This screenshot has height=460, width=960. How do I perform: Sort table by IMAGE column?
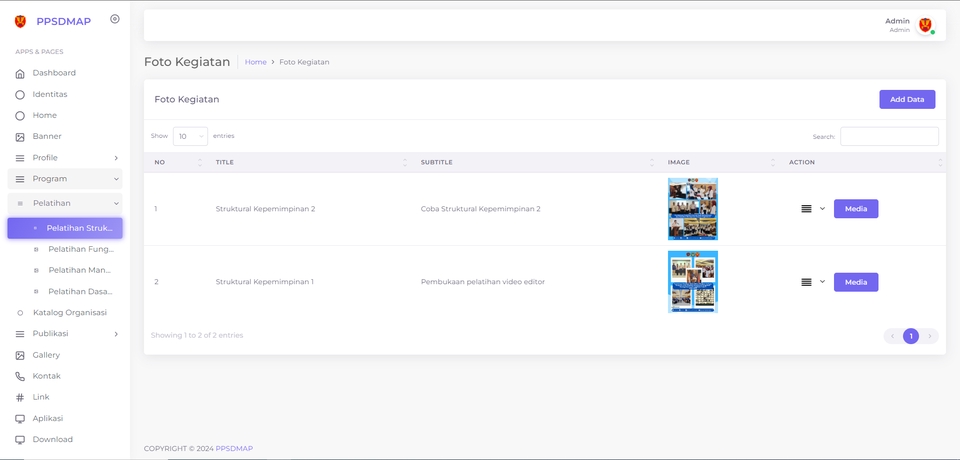point(719,162)
